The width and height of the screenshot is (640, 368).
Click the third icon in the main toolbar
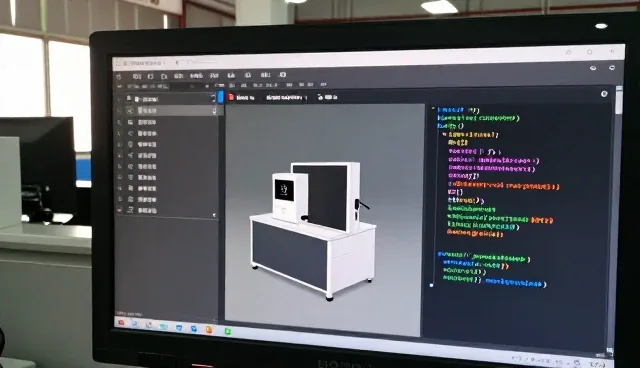tap(151, 76)
